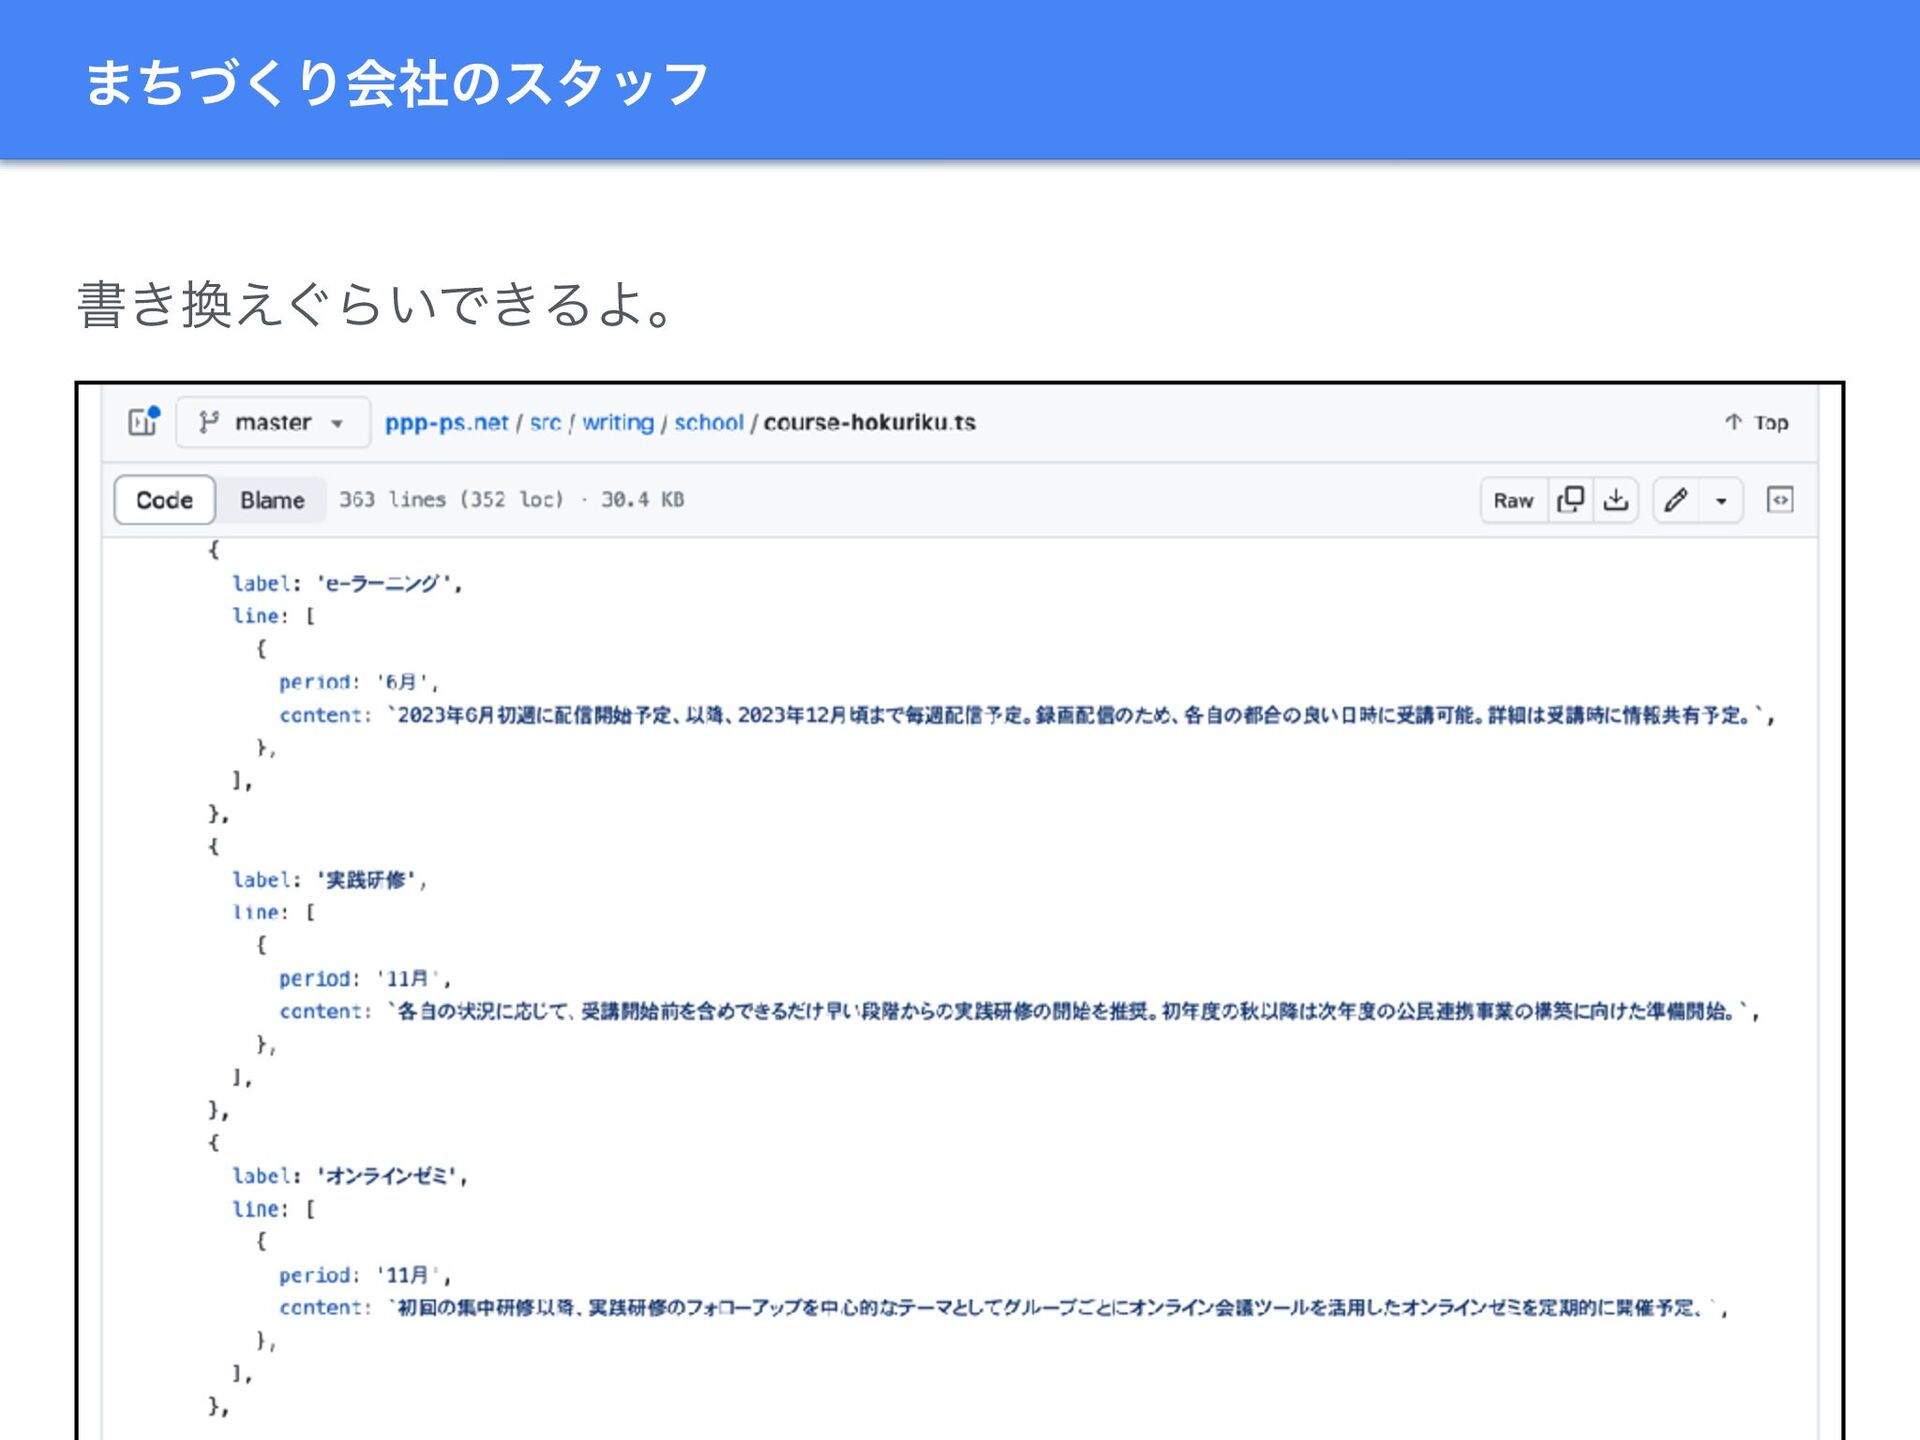Navigate to the school folder breadcrumb
Screen dimensions: 1920x1440
point(709,422)
